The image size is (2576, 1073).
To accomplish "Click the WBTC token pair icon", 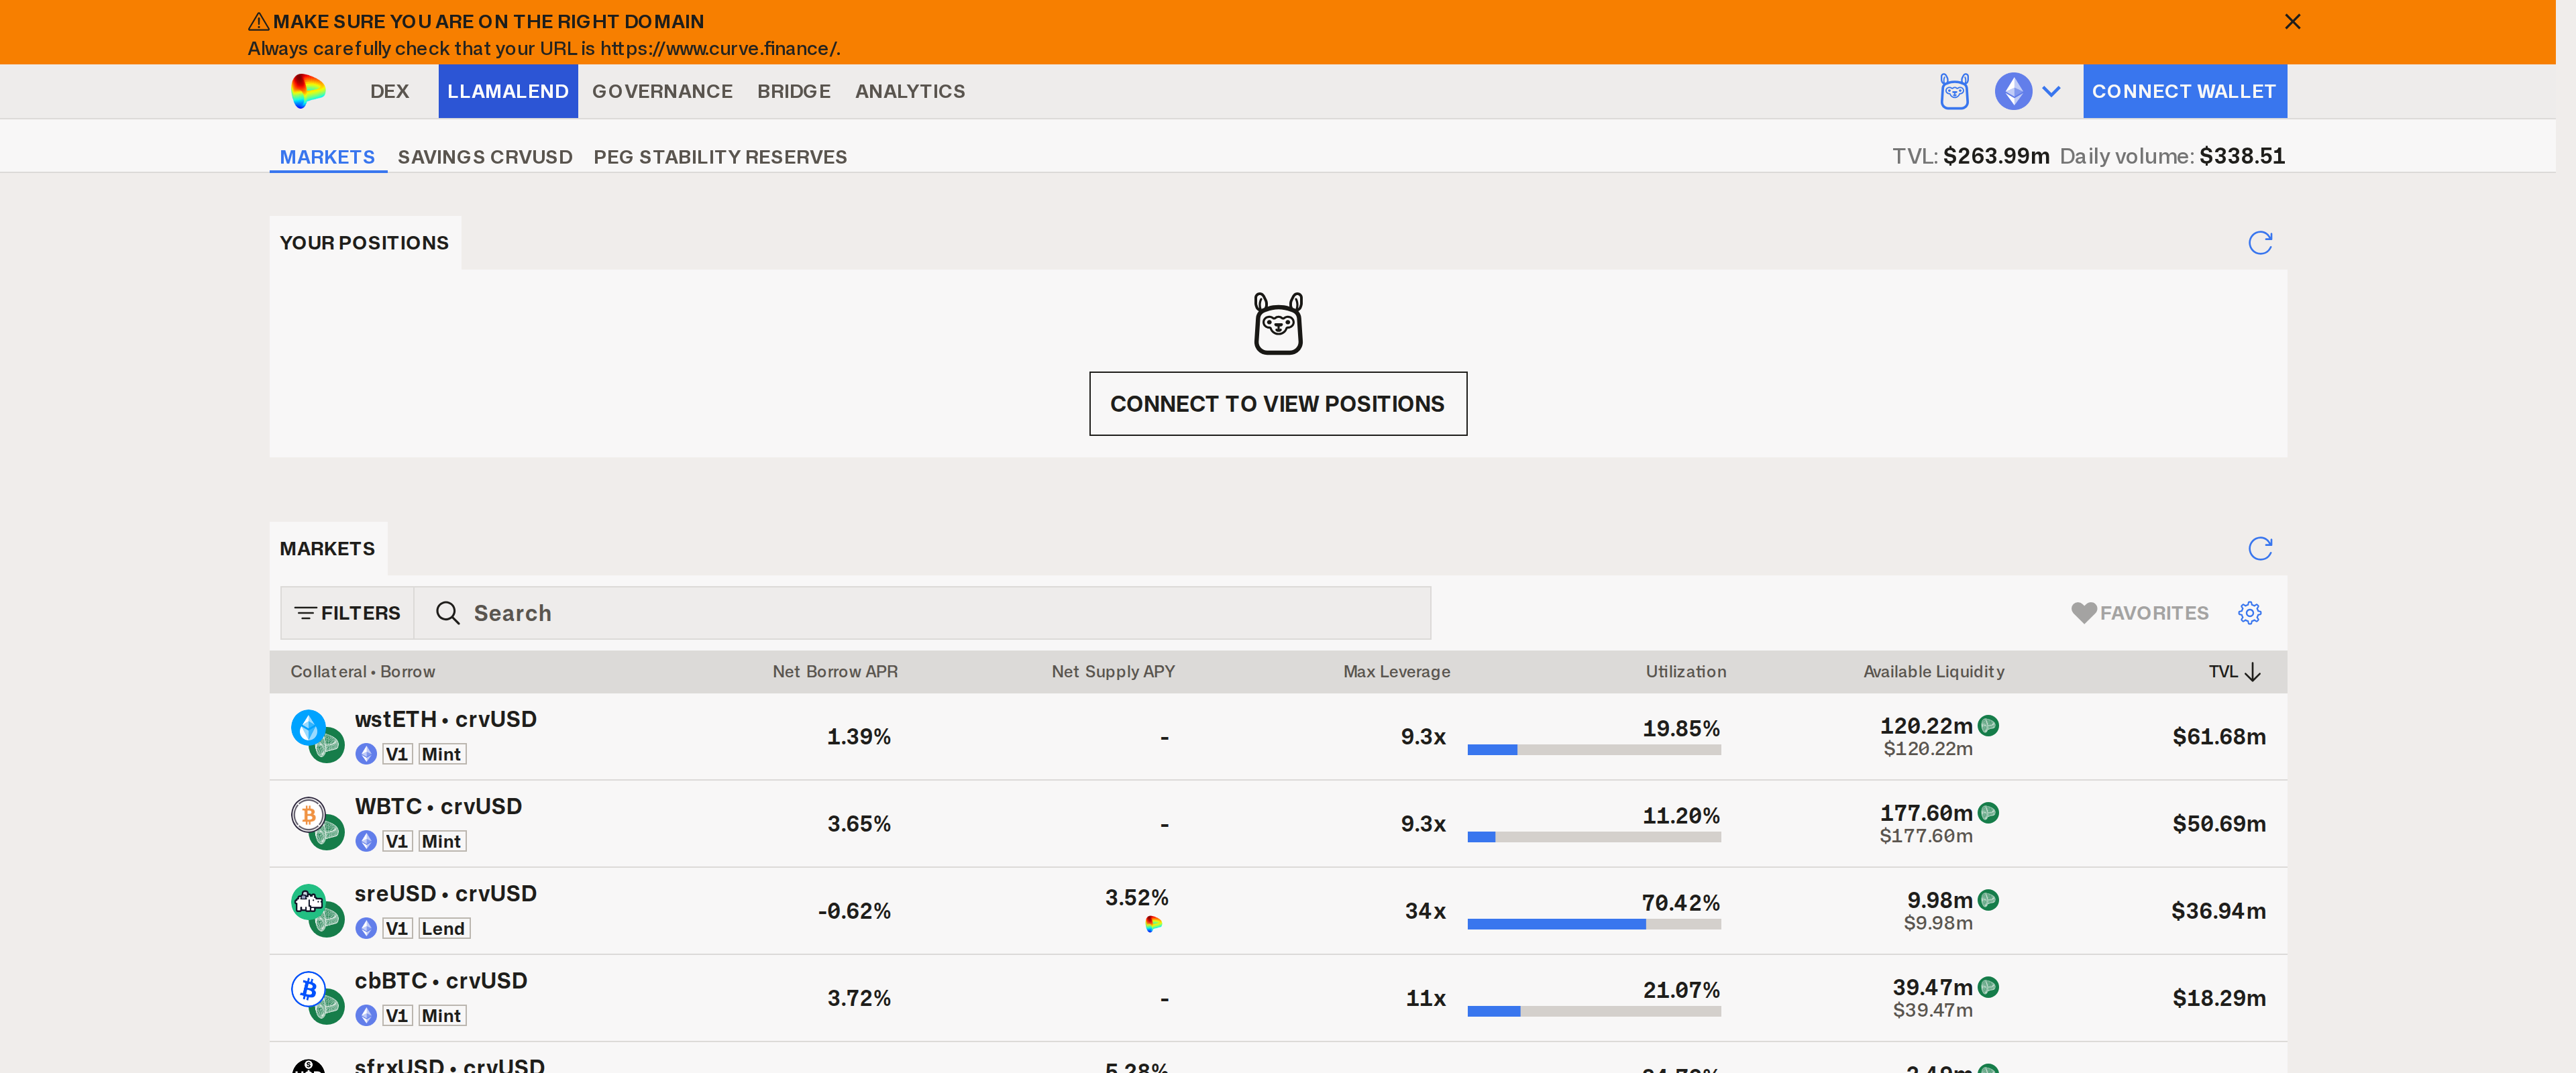I will [317, 823].
